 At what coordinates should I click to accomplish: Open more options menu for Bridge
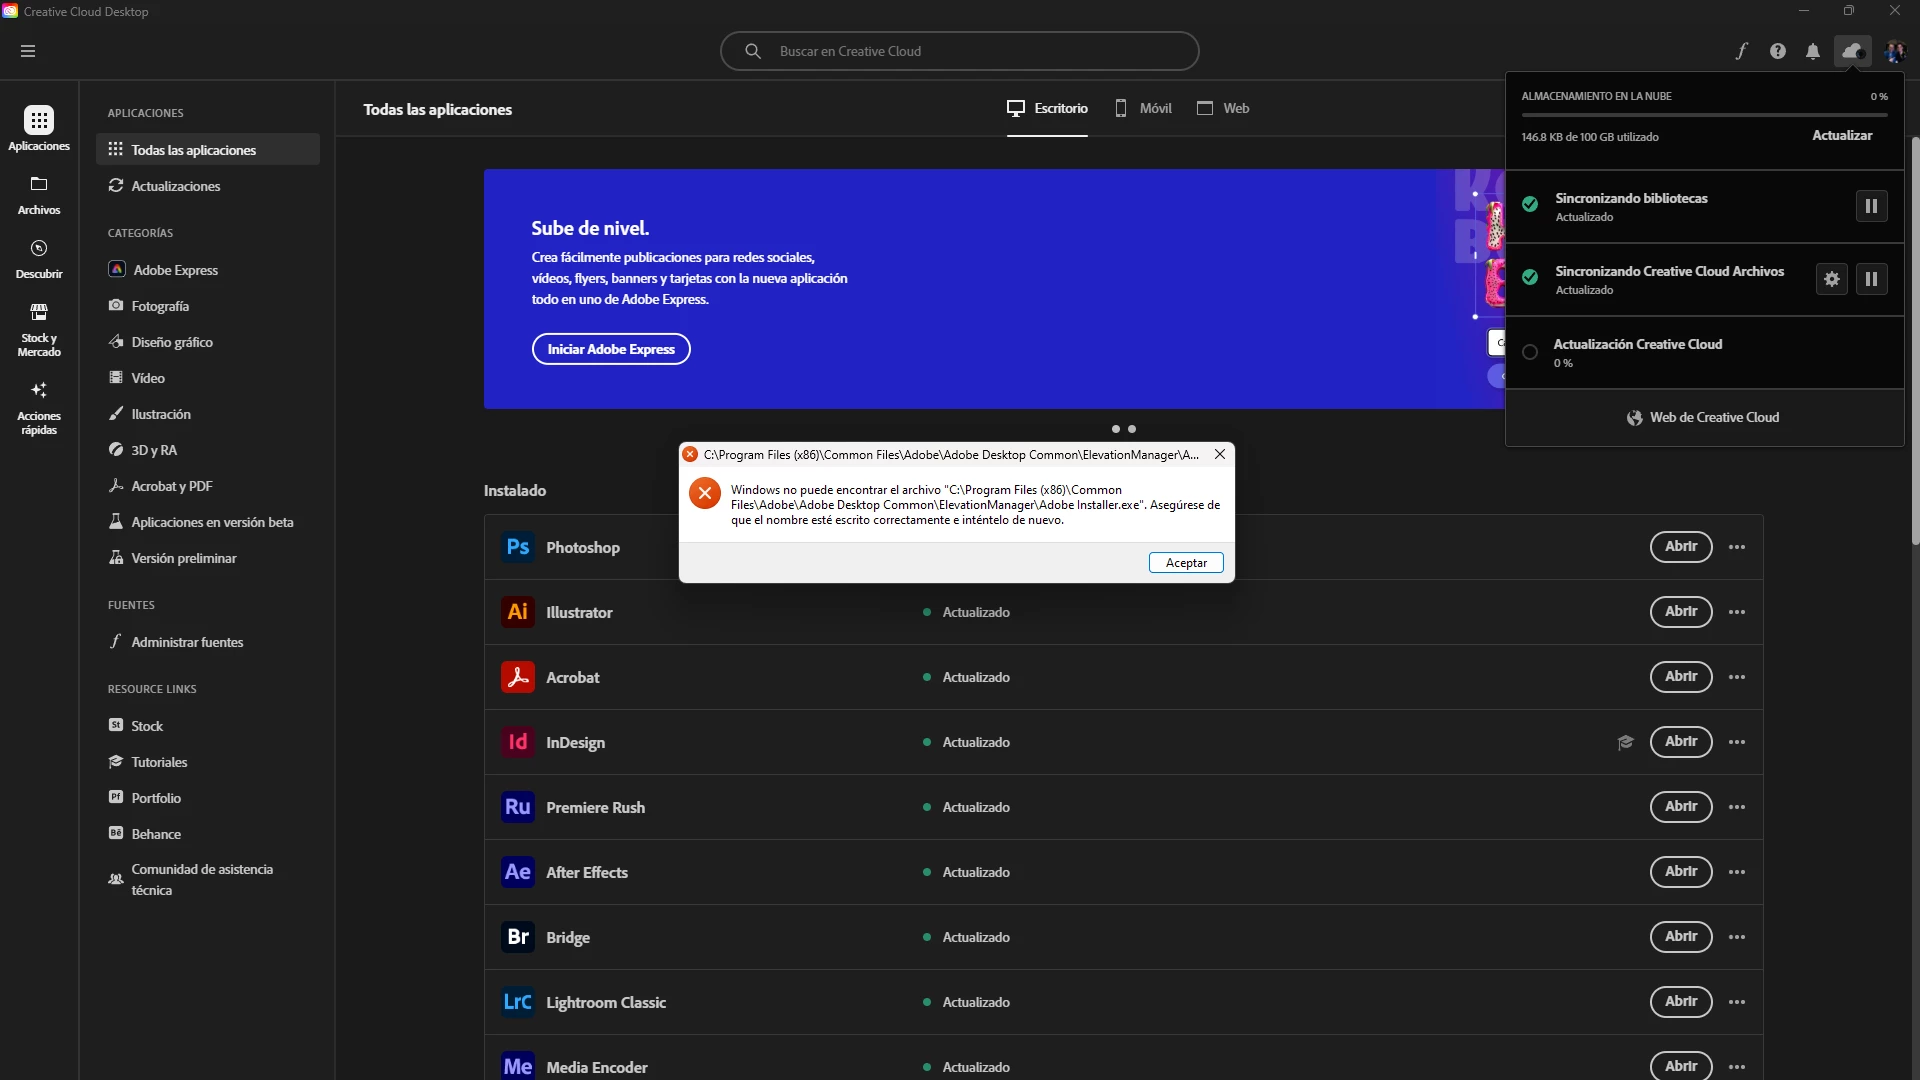[x=1737, y=937]
